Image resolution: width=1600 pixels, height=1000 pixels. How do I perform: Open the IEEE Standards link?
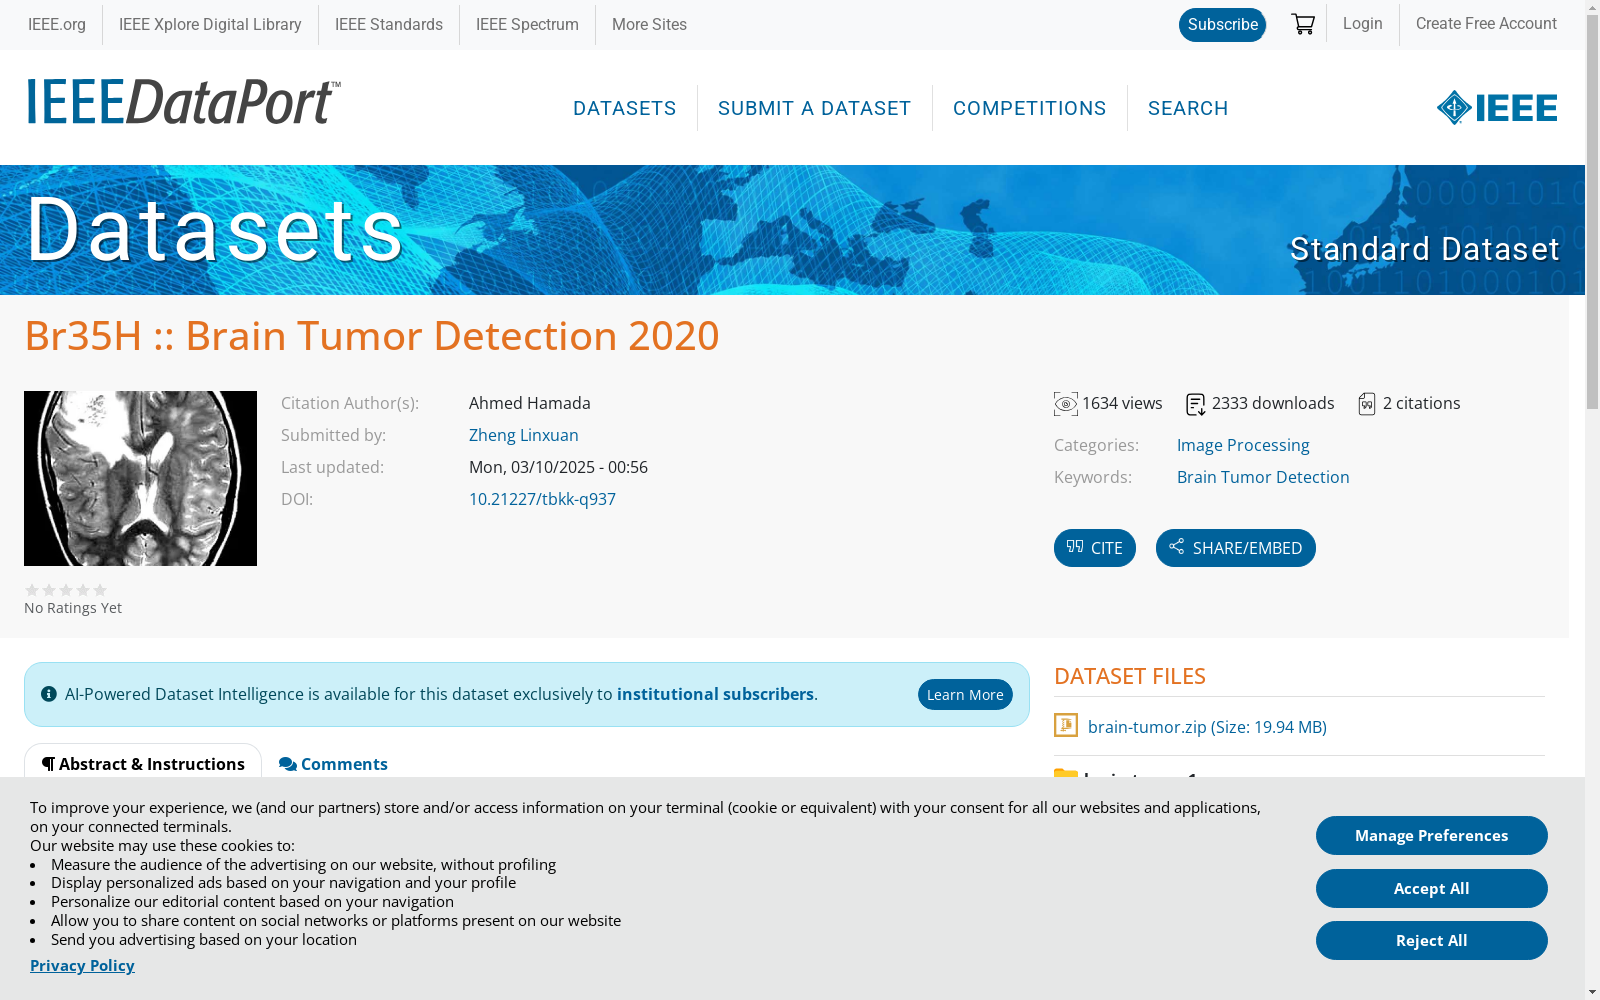[x=389, y=25]
